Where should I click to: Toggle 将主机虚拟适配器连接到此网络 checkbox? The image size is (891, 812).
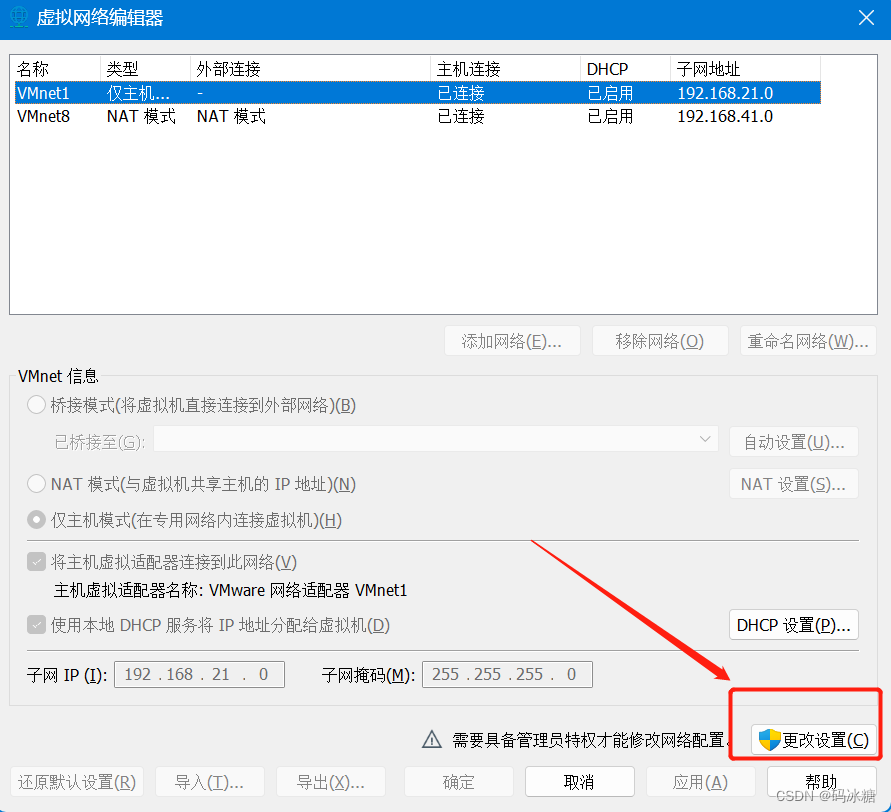36,563
